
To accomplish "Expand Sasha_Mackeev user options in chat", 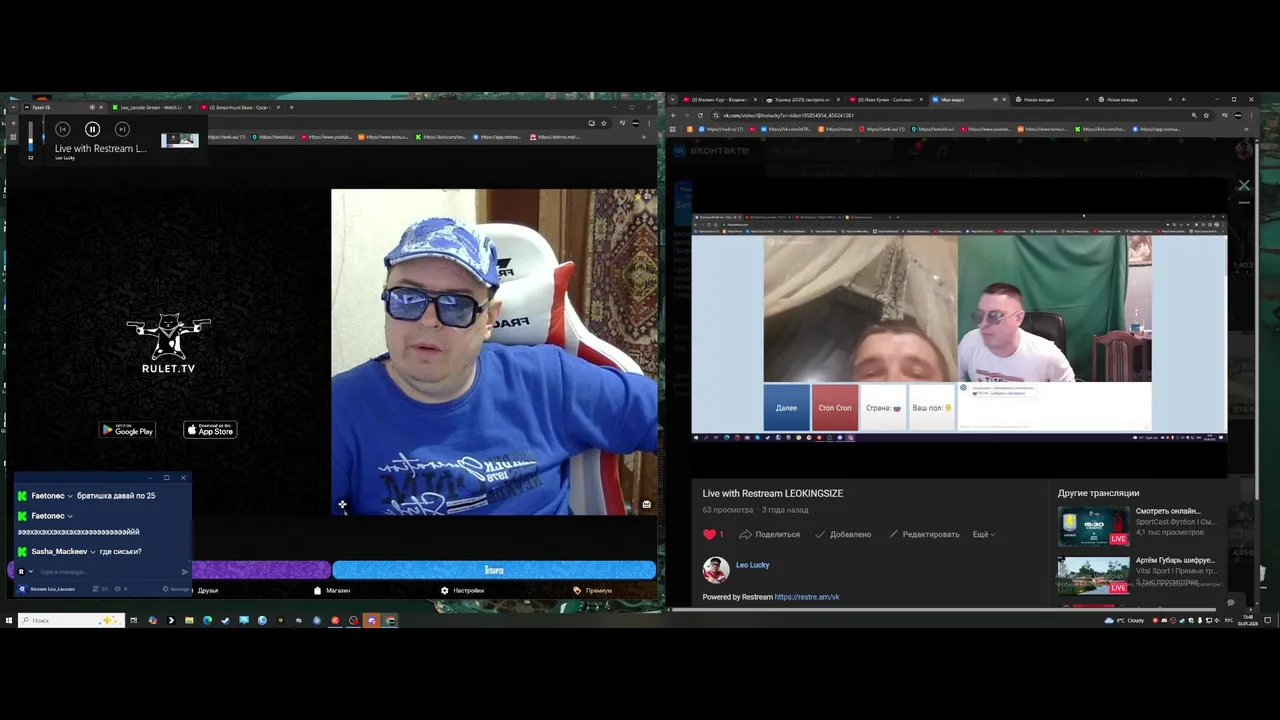I will coord(93,552).
